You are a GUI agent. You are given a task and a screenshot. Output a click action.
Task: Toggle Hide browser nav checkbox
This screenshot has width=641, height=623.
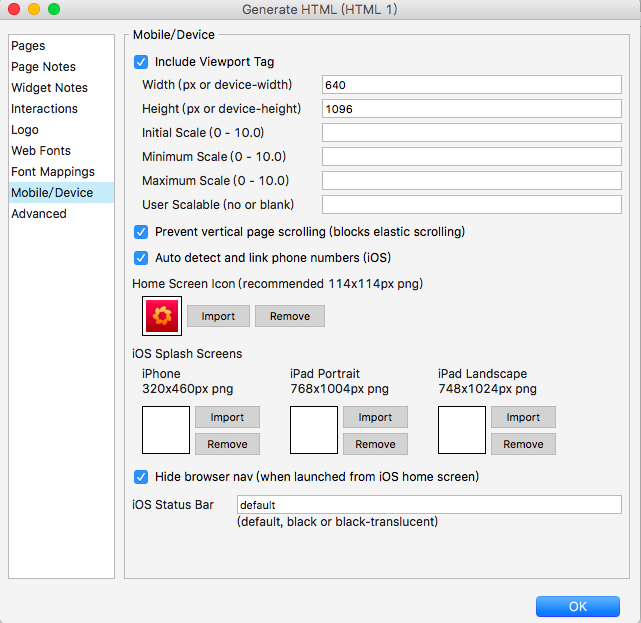point(141,477)
